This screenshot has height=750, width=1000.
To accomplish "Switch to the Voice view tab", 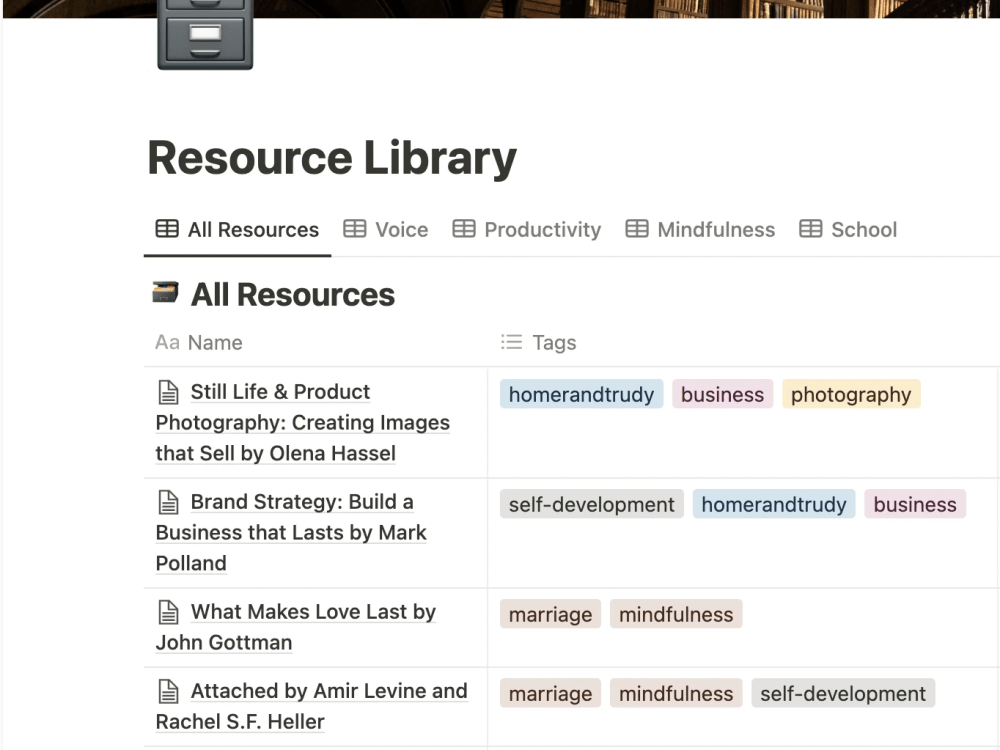I will (385, 230).
